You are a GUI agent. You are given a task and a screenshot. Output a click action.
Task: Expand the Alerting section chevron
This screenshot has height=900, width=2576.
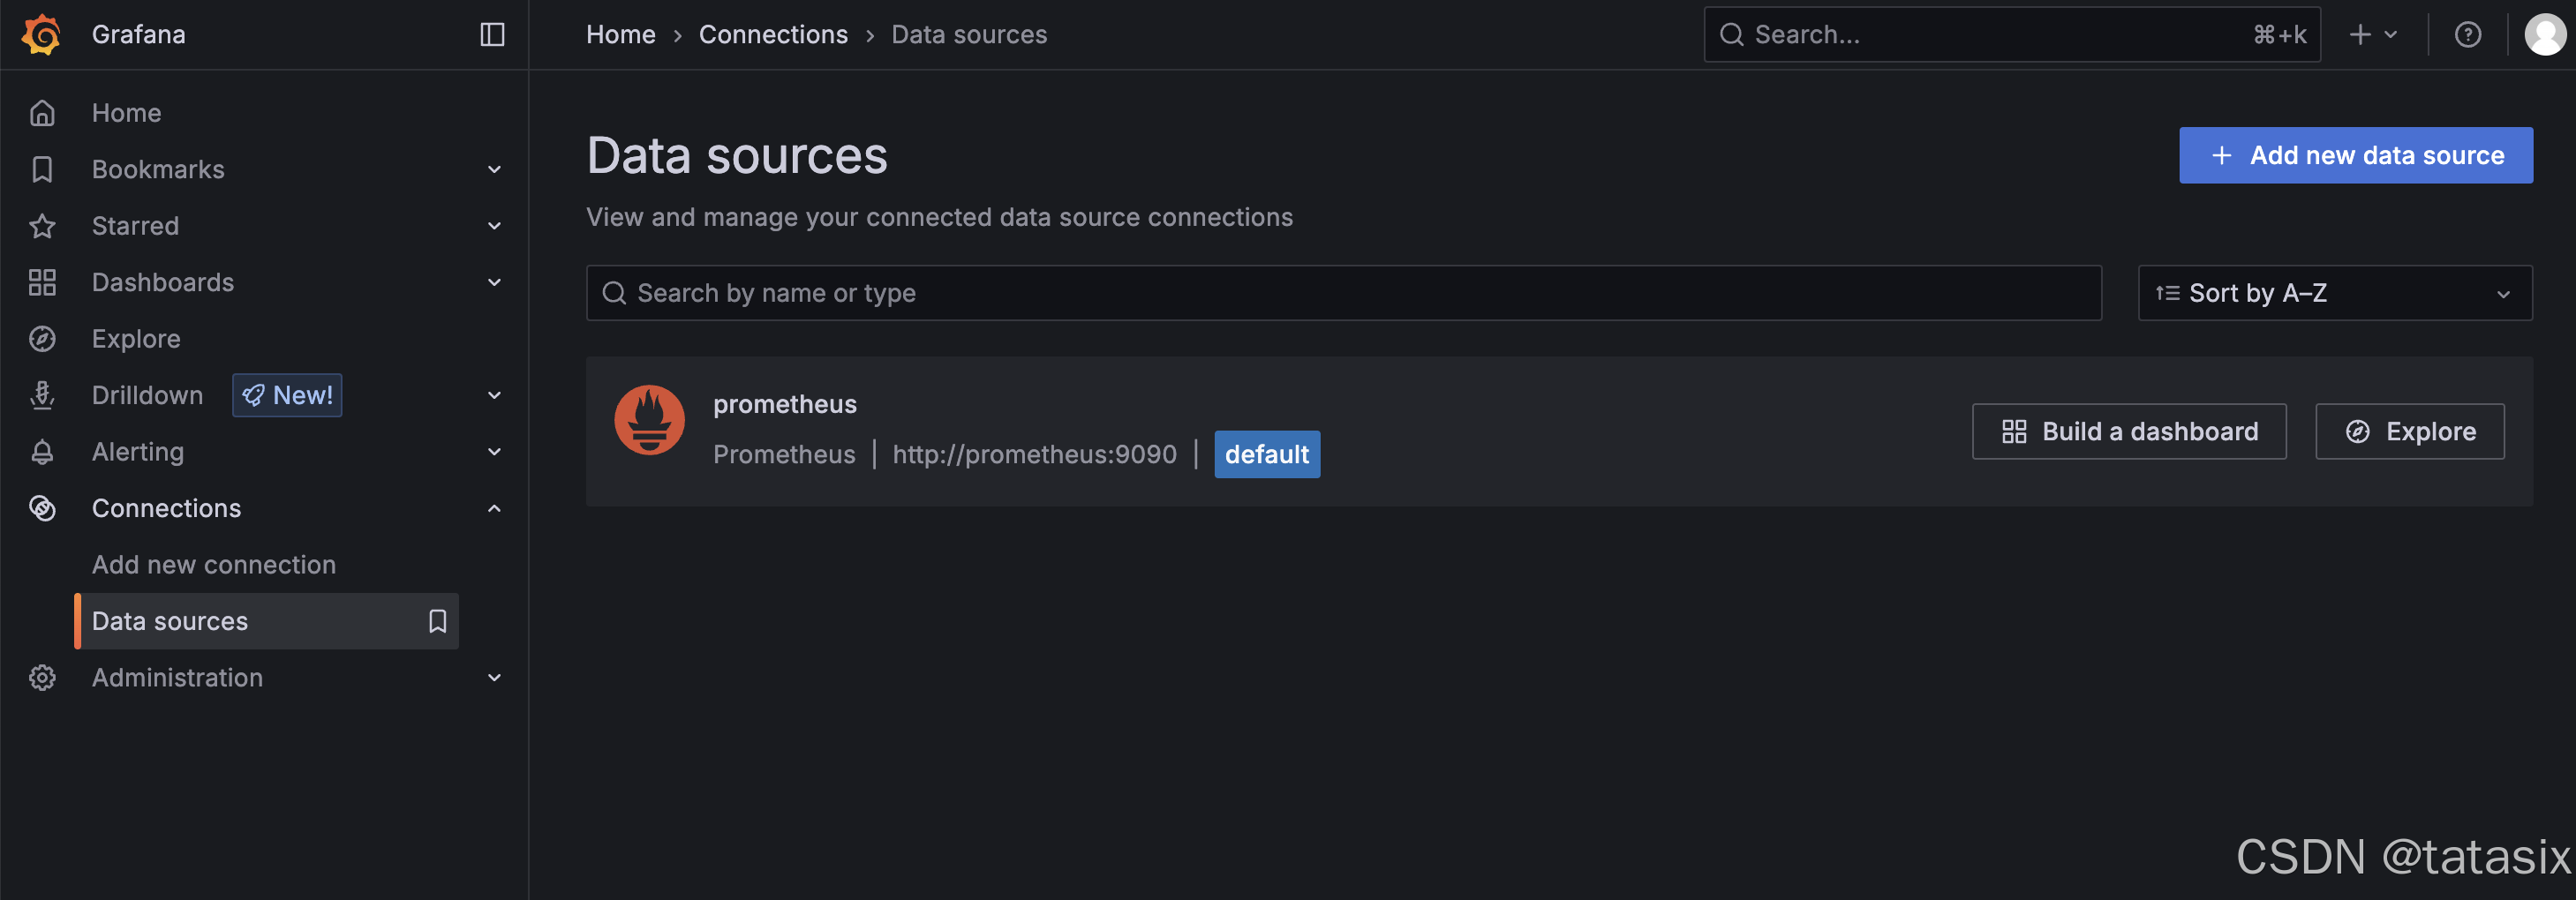[x=494, y=452]
